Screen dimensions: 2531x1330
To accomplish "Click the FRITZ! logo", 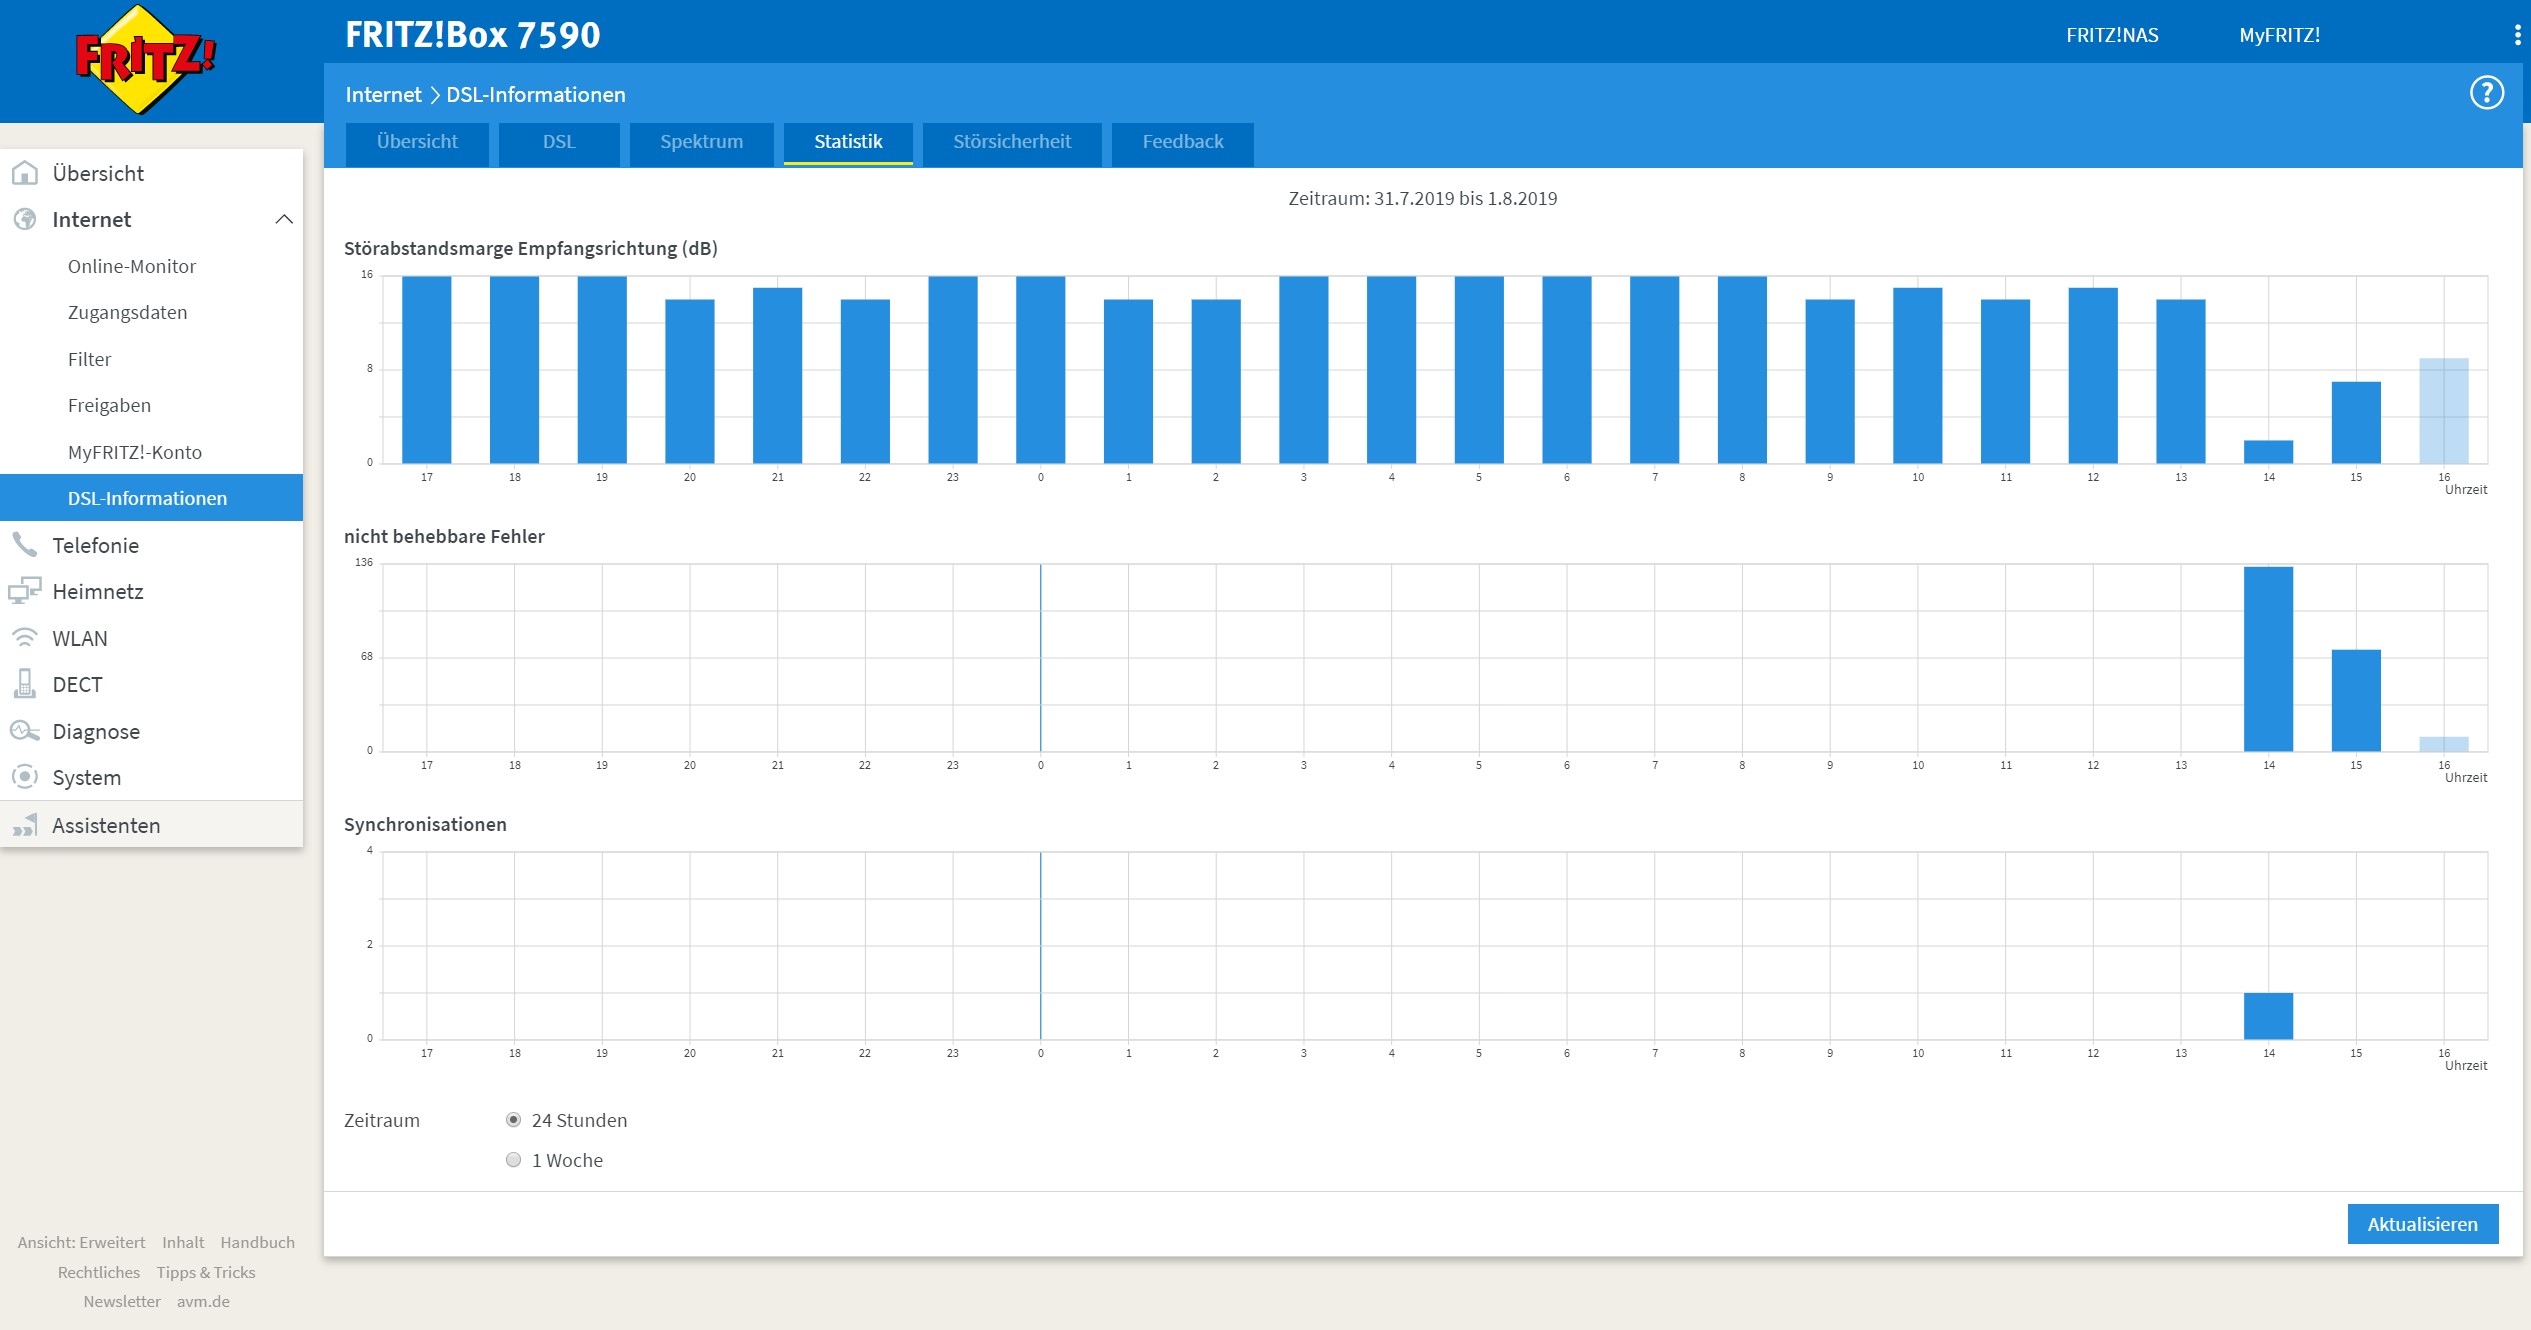I will tap(146, 60).
